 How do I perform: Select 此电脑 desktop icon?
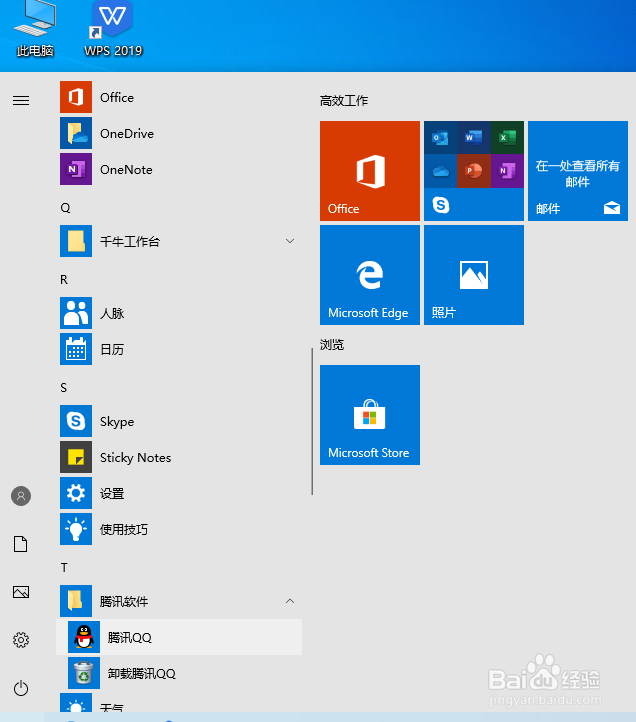coord(35,29)
